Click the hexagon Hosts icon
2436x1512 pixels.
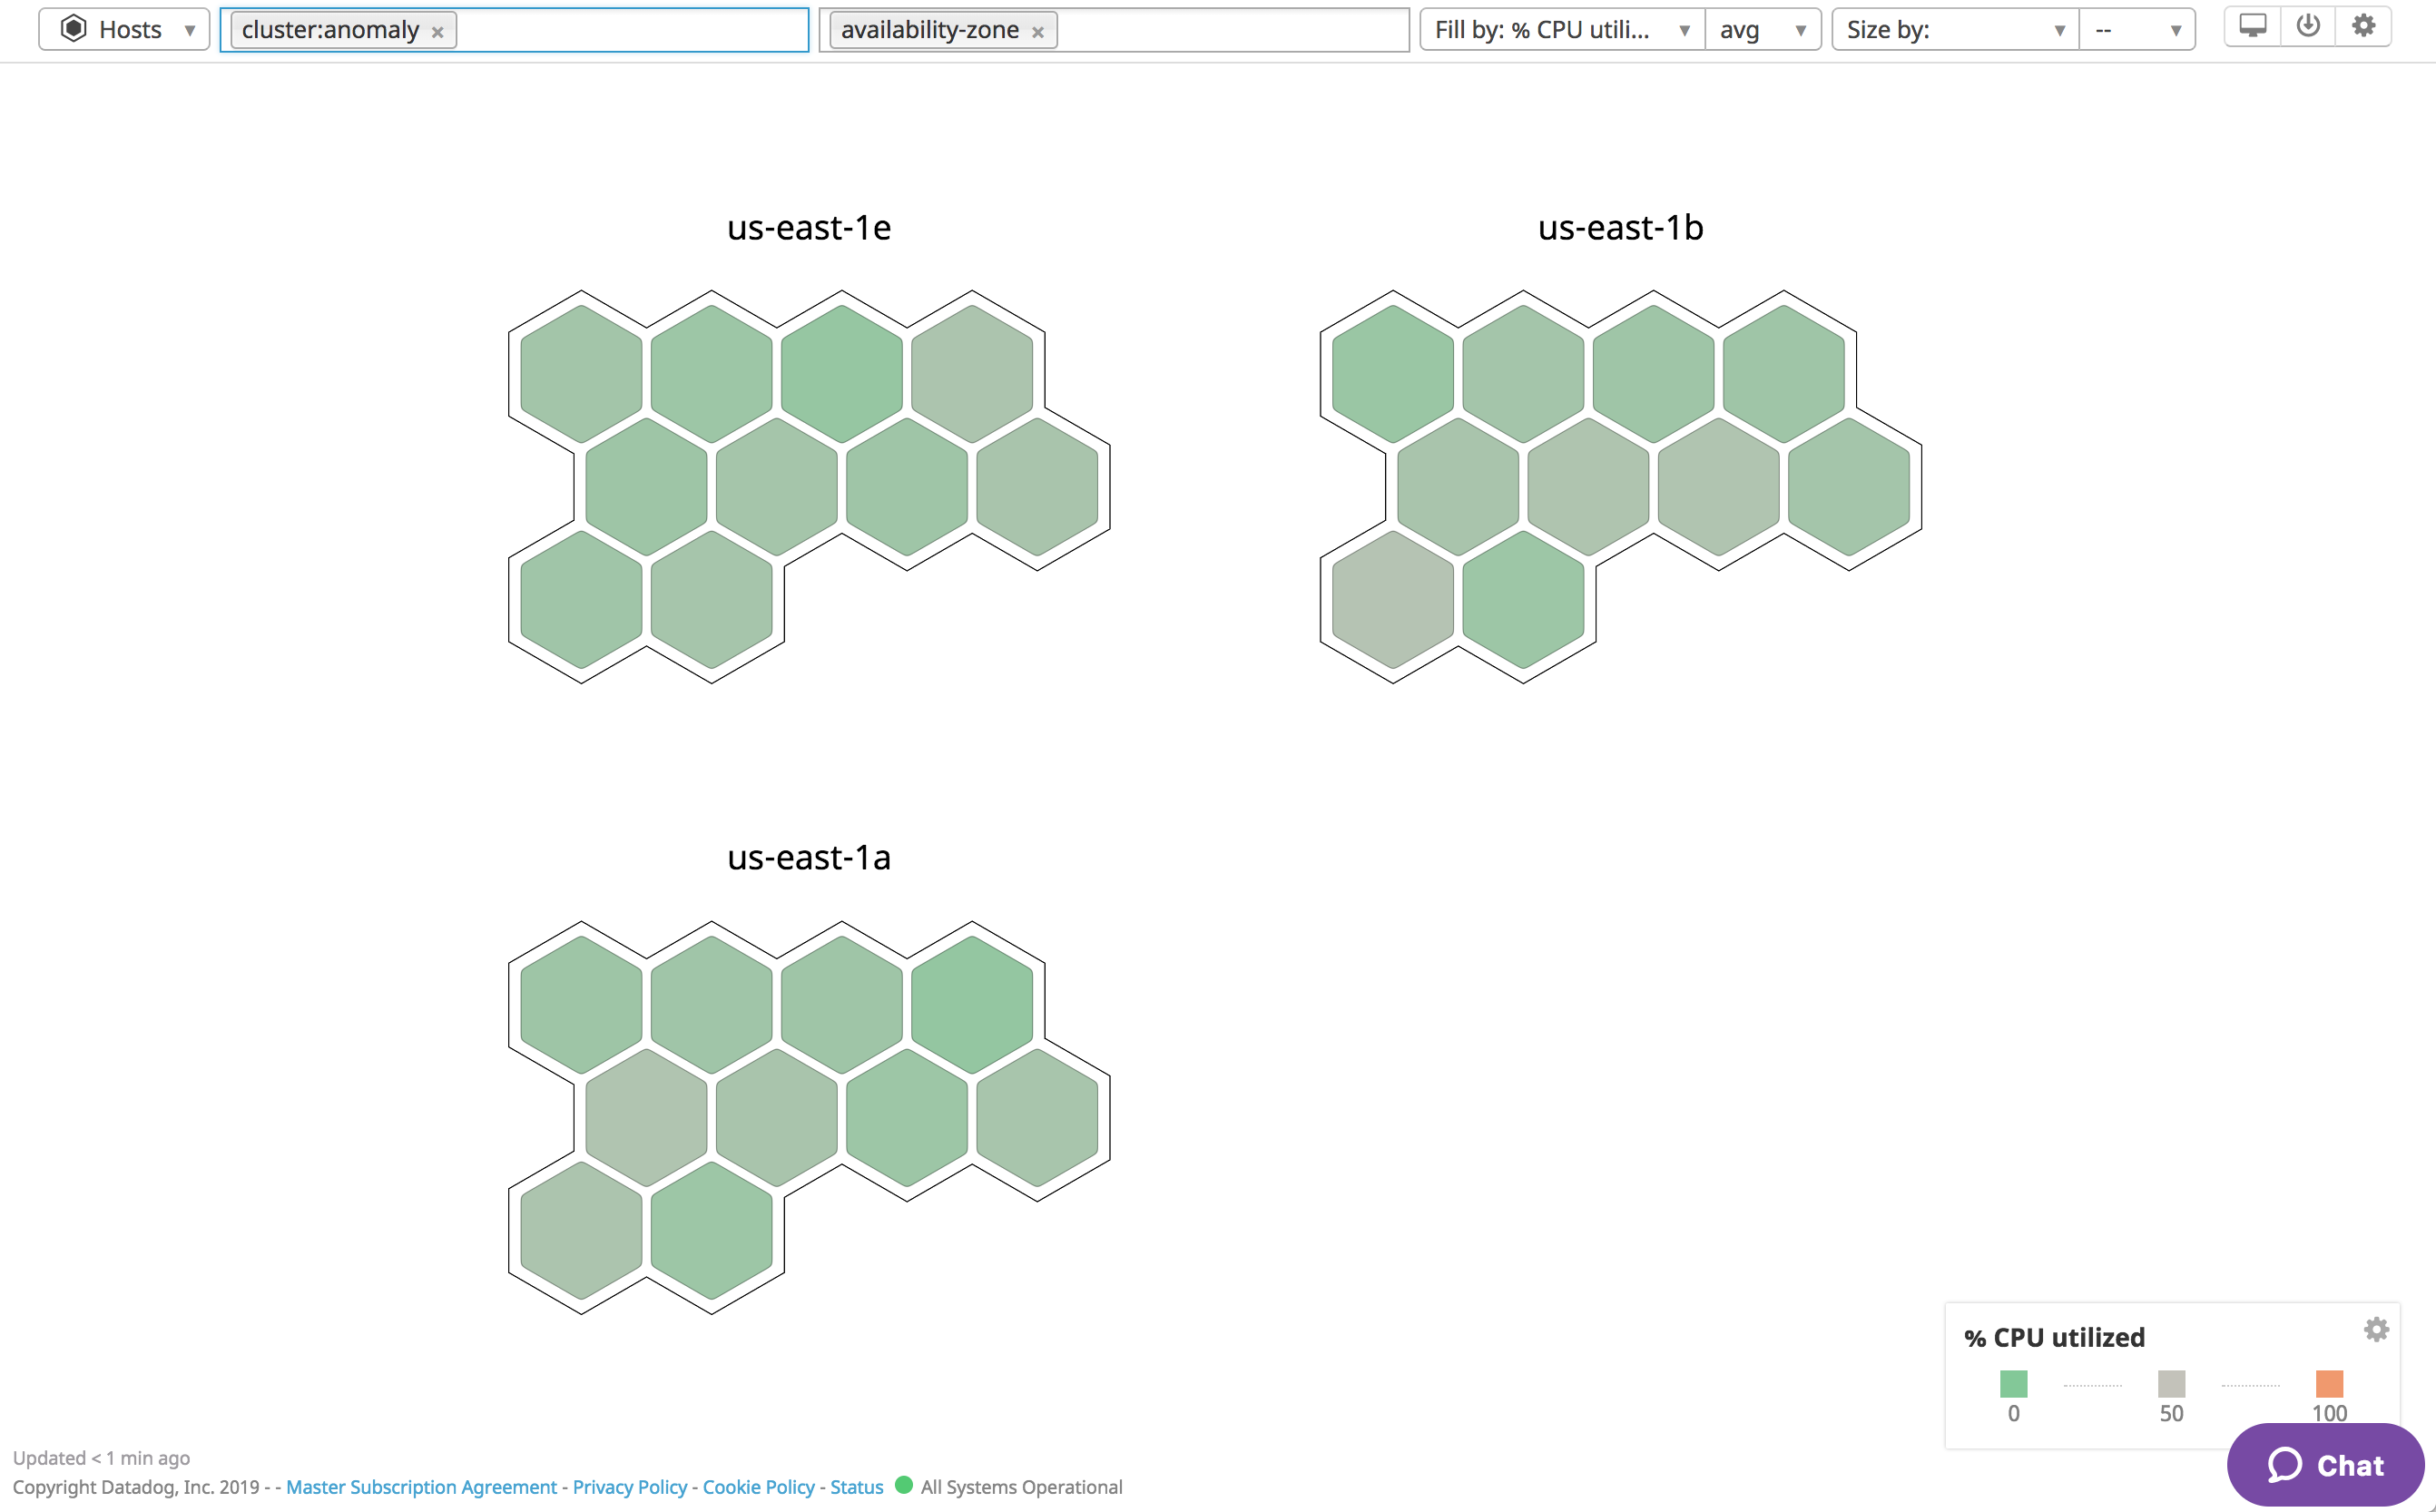[74, 29]
